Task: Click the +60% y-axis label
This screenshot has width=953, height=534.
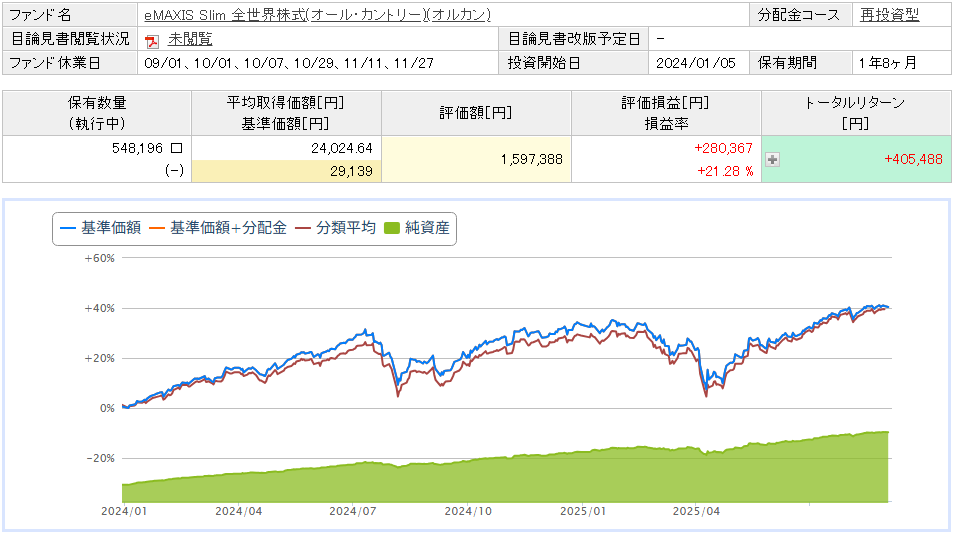Action: pyautogui.click(x=99, y=258)
